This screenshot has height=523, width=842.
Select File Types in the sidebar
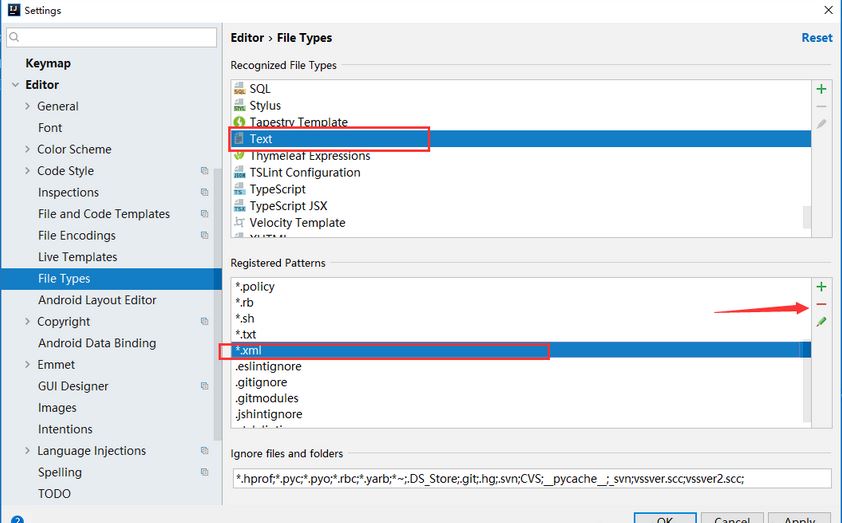pyautogui.click(x=111, y=279)
